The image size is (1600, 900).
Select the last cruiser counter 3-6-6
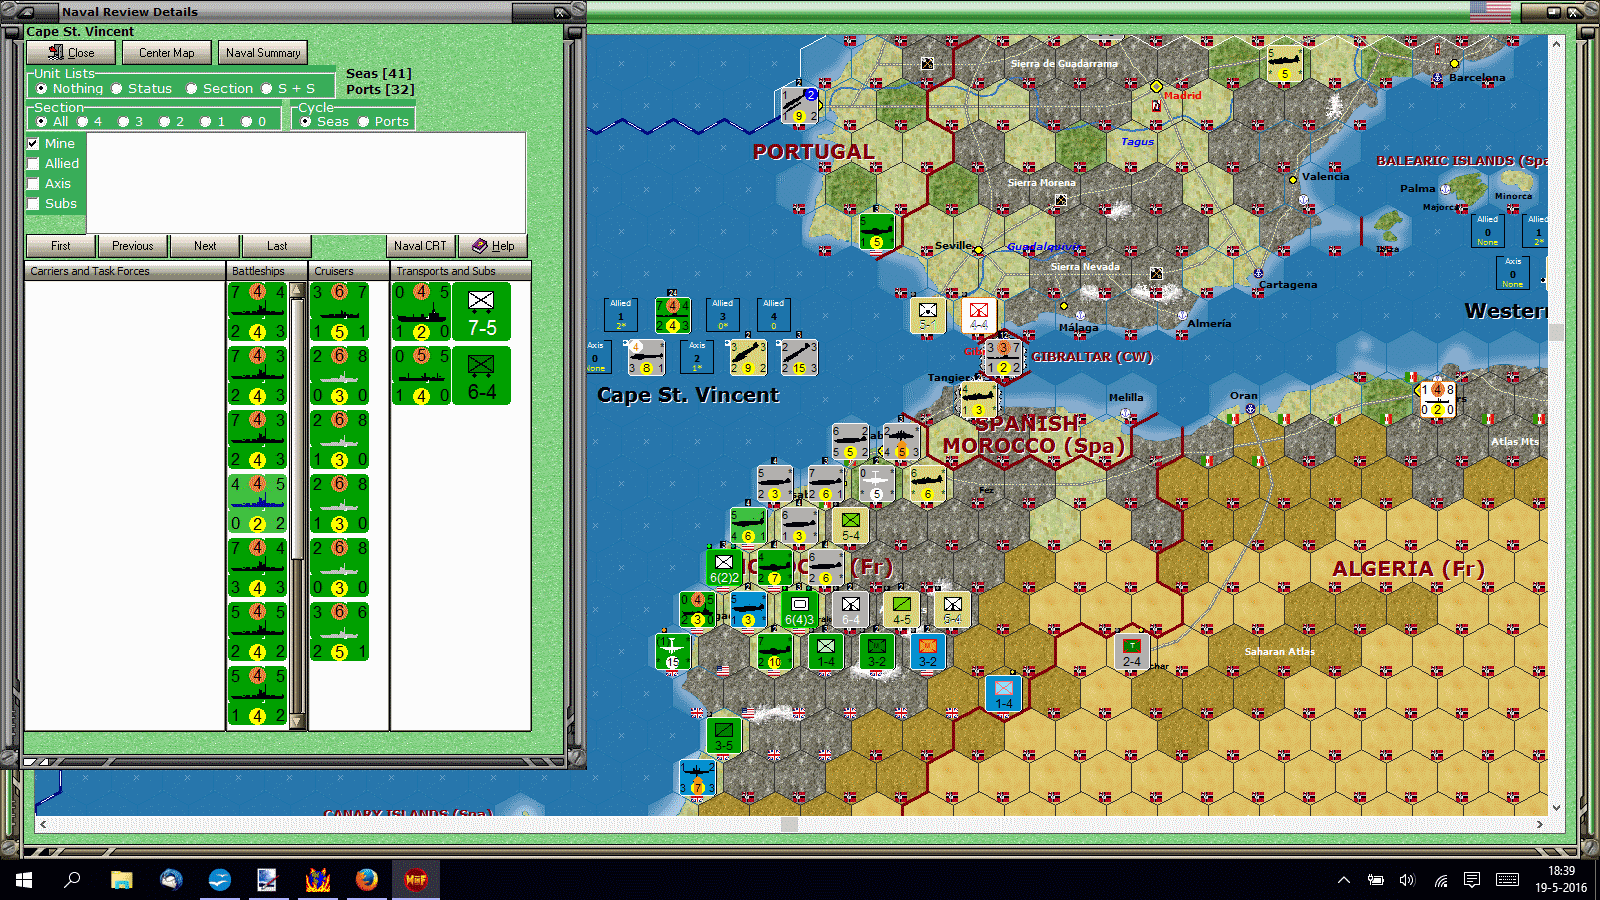(x=339, y=632)
